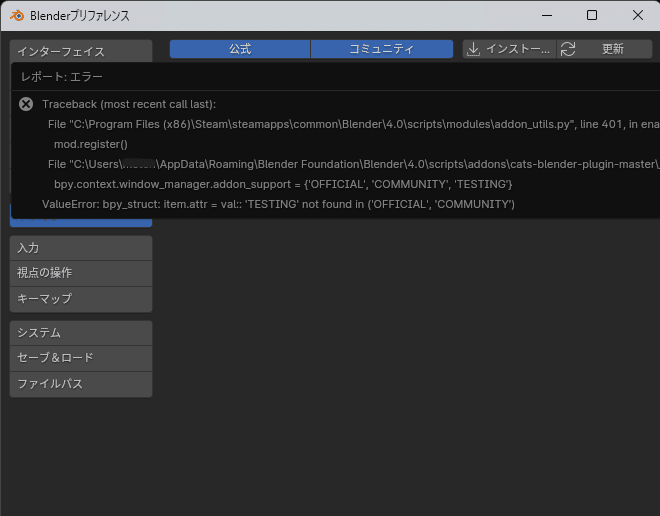The image size is (660, 516).
Task: Toggle the コミュニティ add-on filter
Action: (382, 49)
